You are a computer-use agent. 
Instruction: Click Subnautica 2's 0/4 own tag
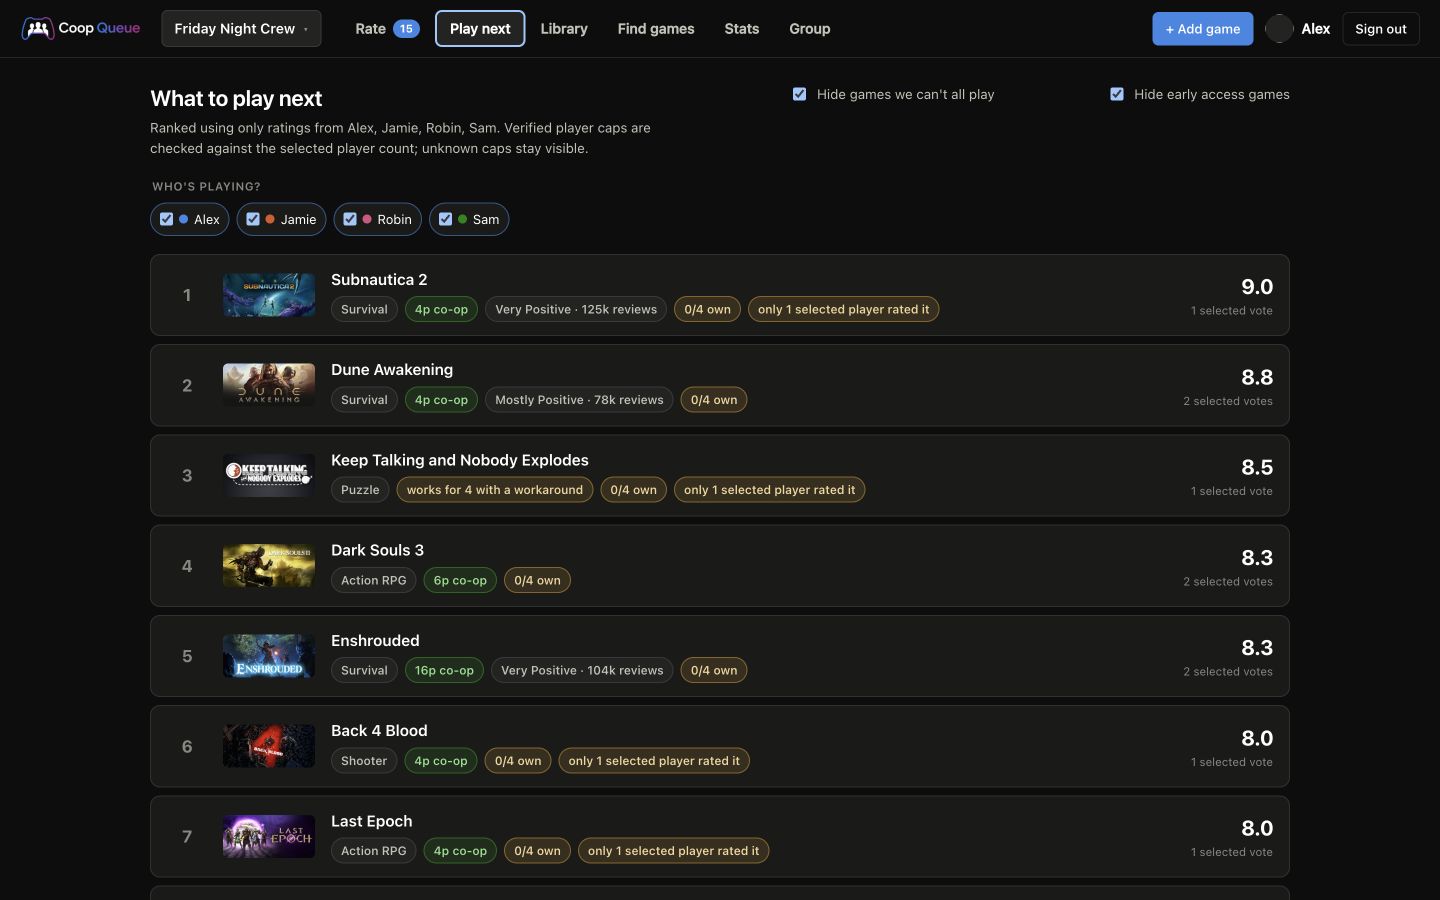707,309
